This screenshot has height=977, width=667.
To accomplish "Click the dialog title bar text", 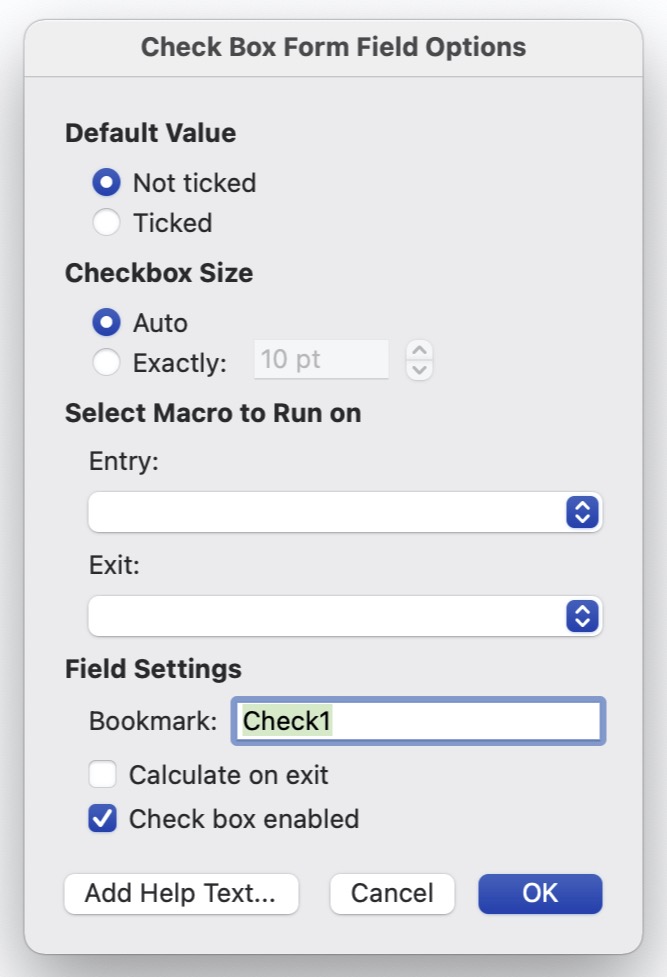I will coord(333,47).
